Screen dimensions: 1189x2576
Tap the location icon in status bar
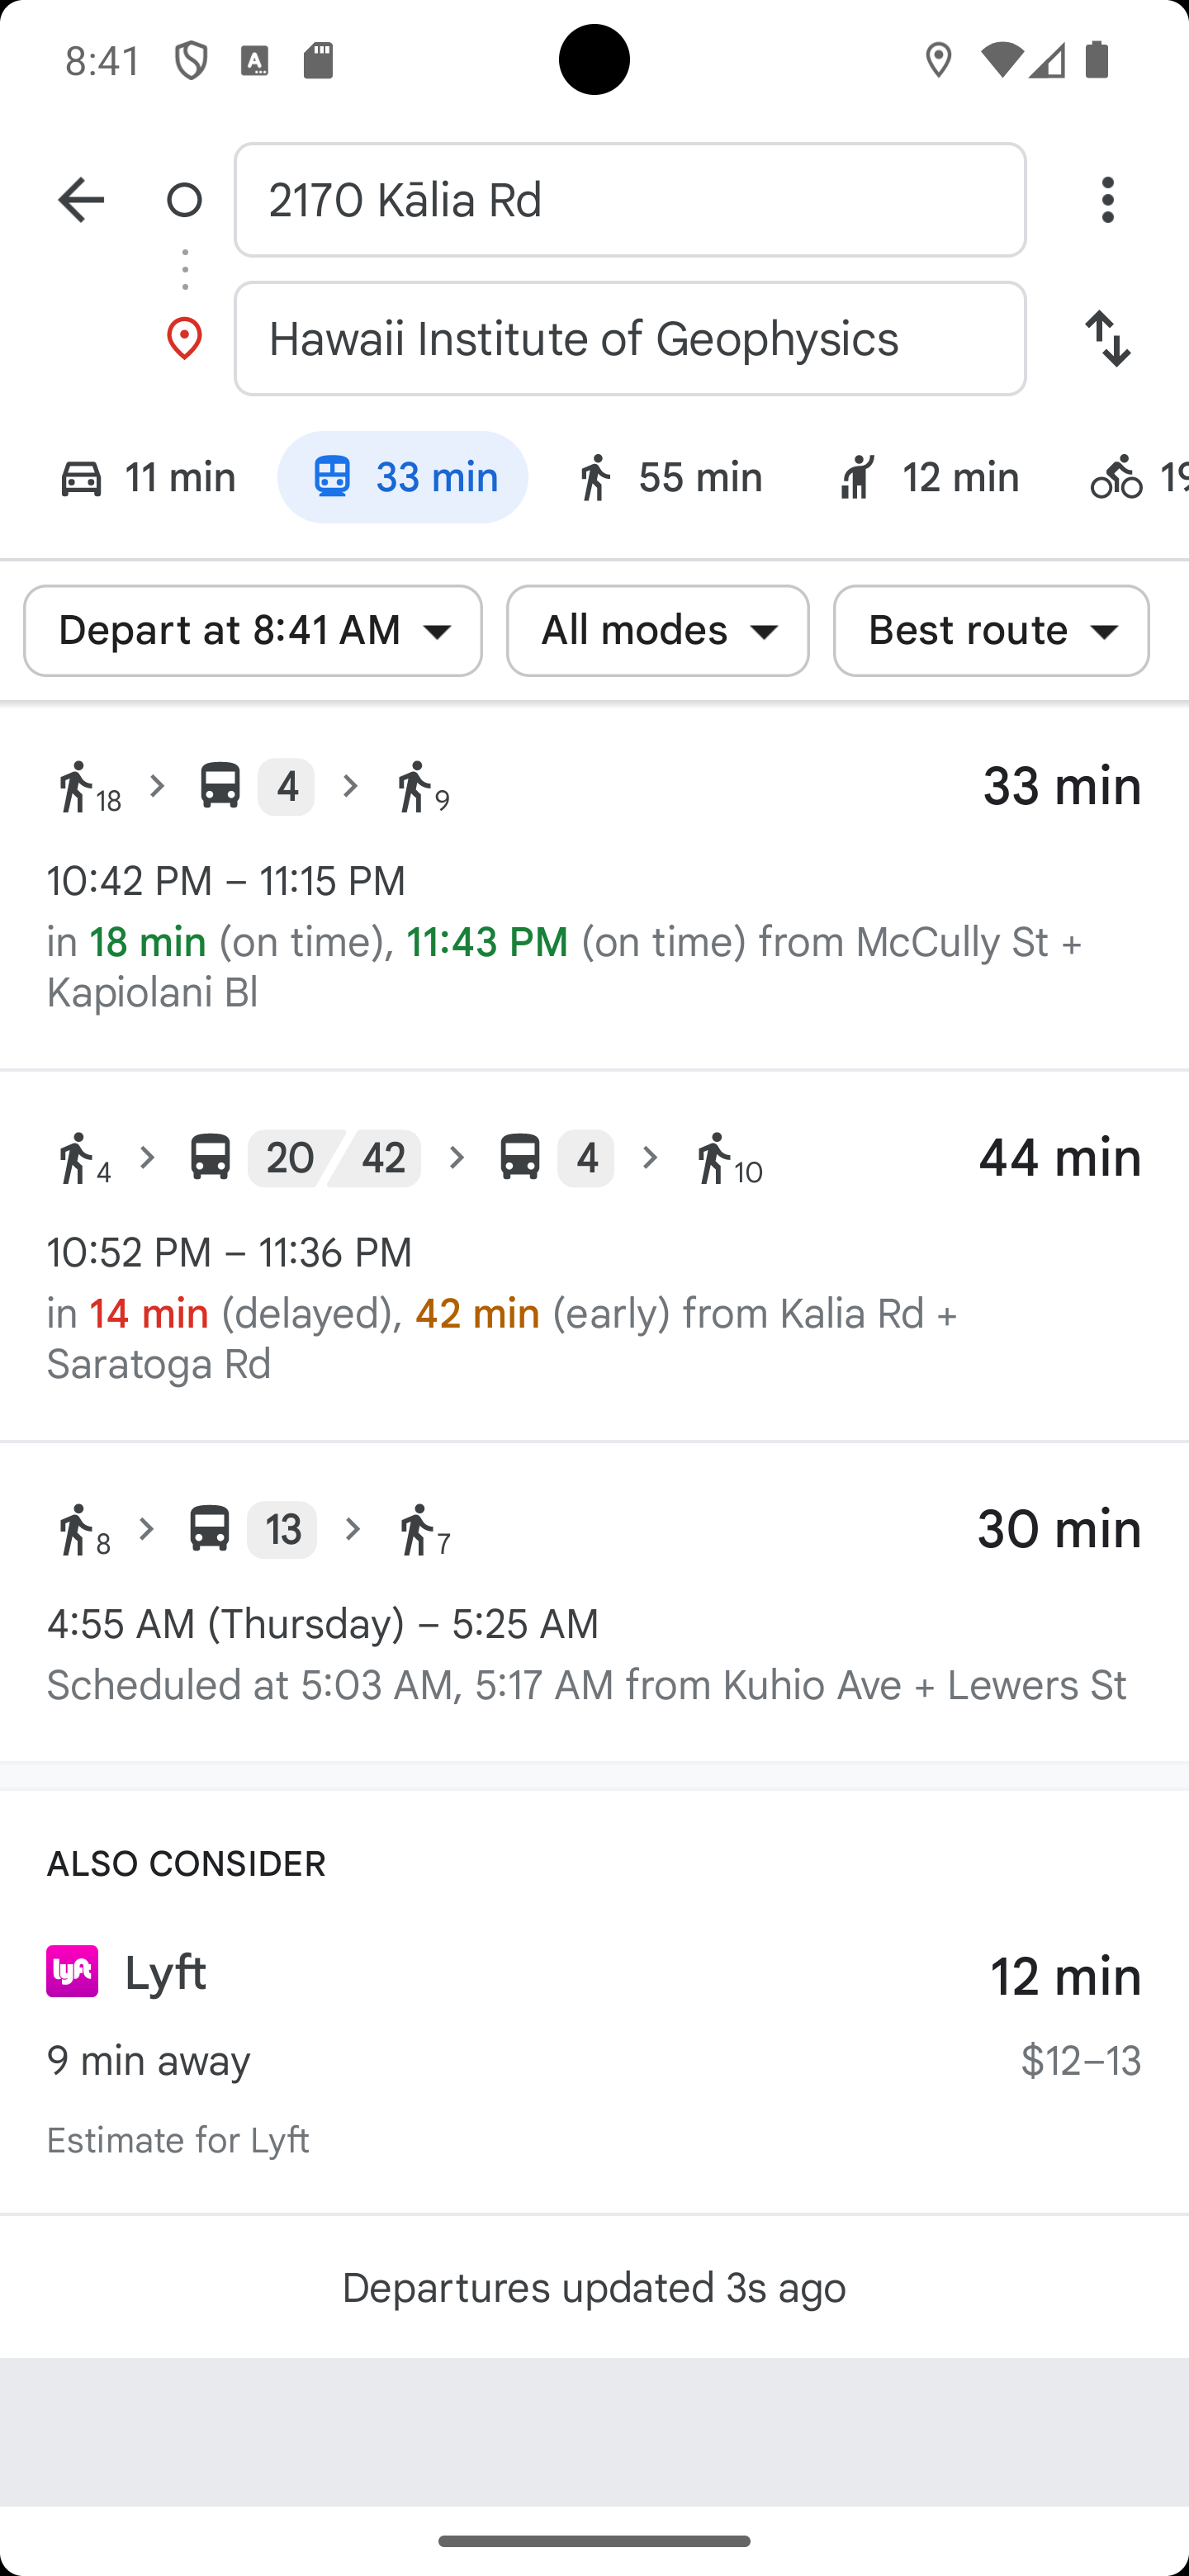938,61
